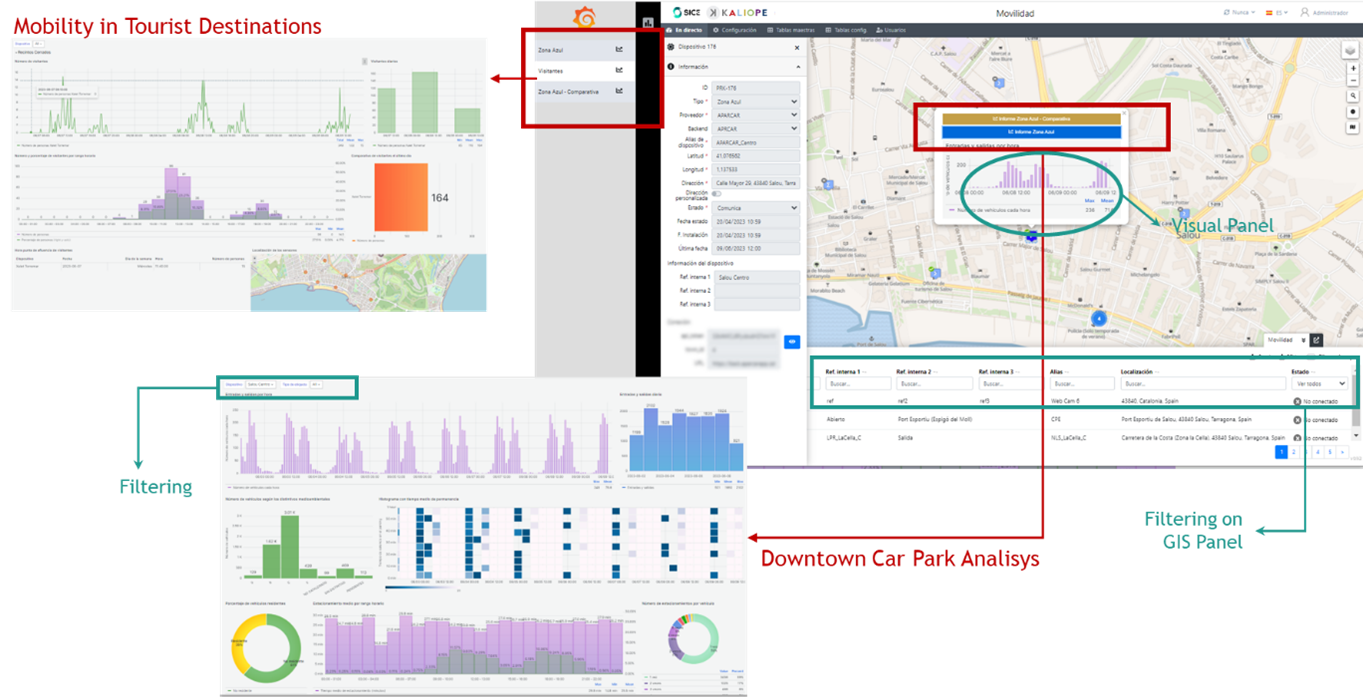Click the Ref. interna 1 field Salou Centro
1363x697 pixels.
[756, 277]
